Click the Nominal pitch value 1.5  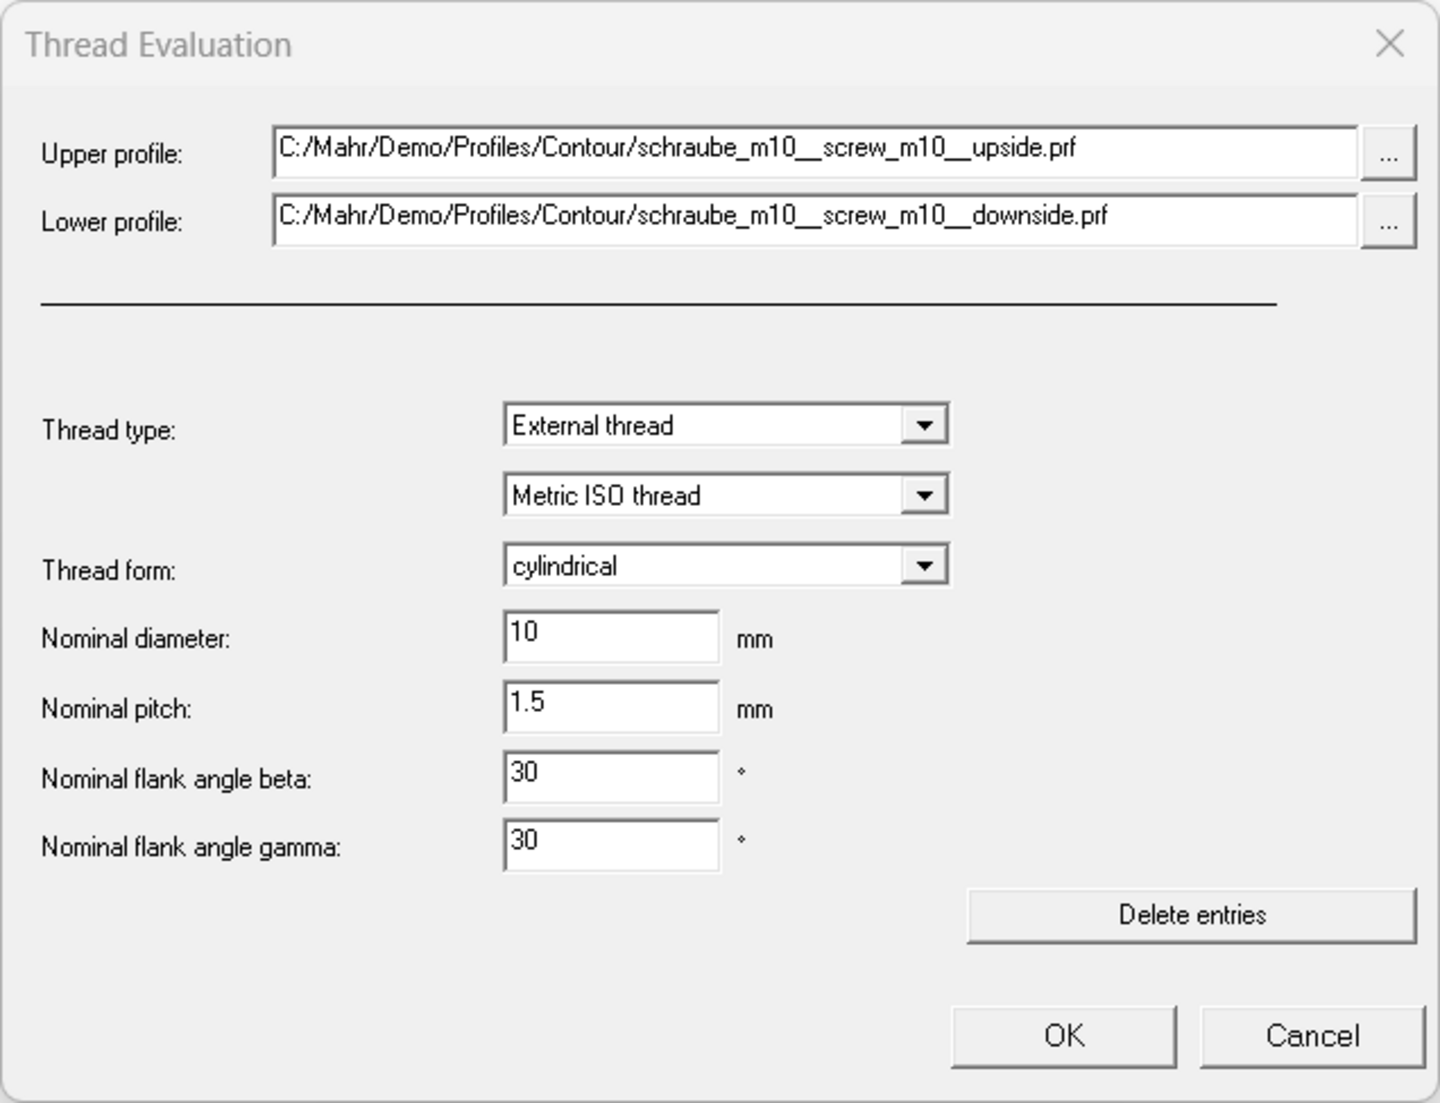tap(610, 707)
